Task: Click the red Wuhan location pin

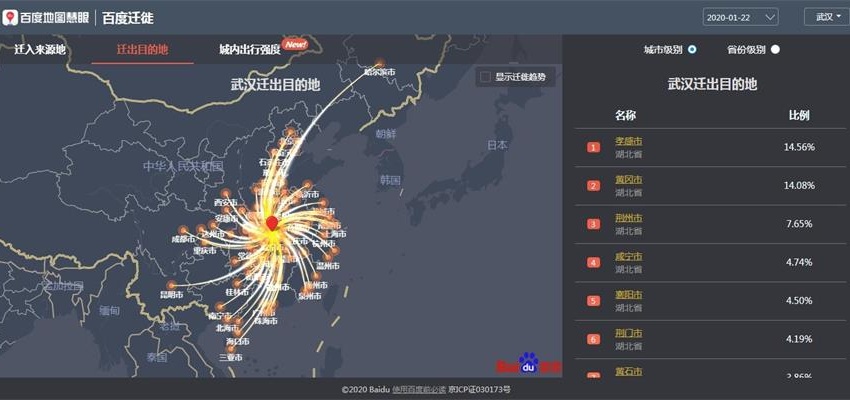Action: [x=271, y=222]
